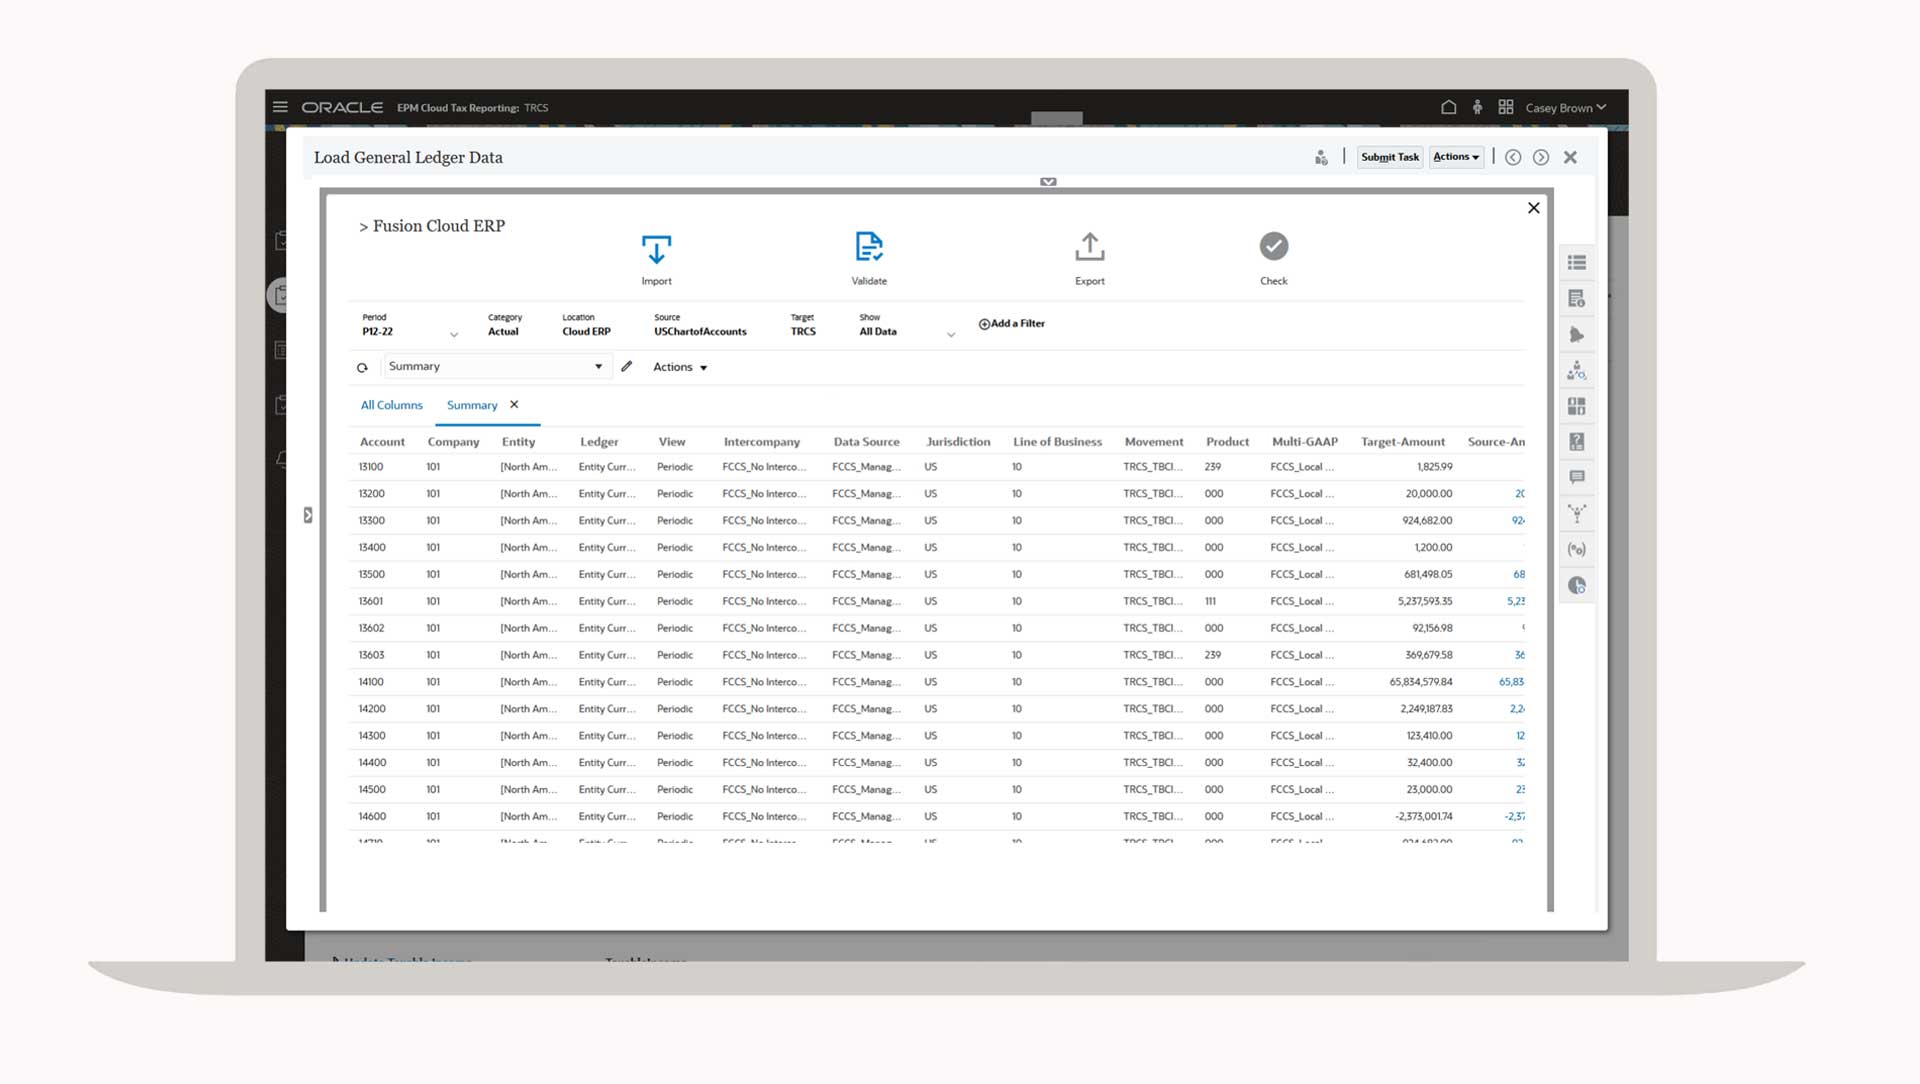Go to previous task arrow
1920x1084 pixels.
(1513, 157)
